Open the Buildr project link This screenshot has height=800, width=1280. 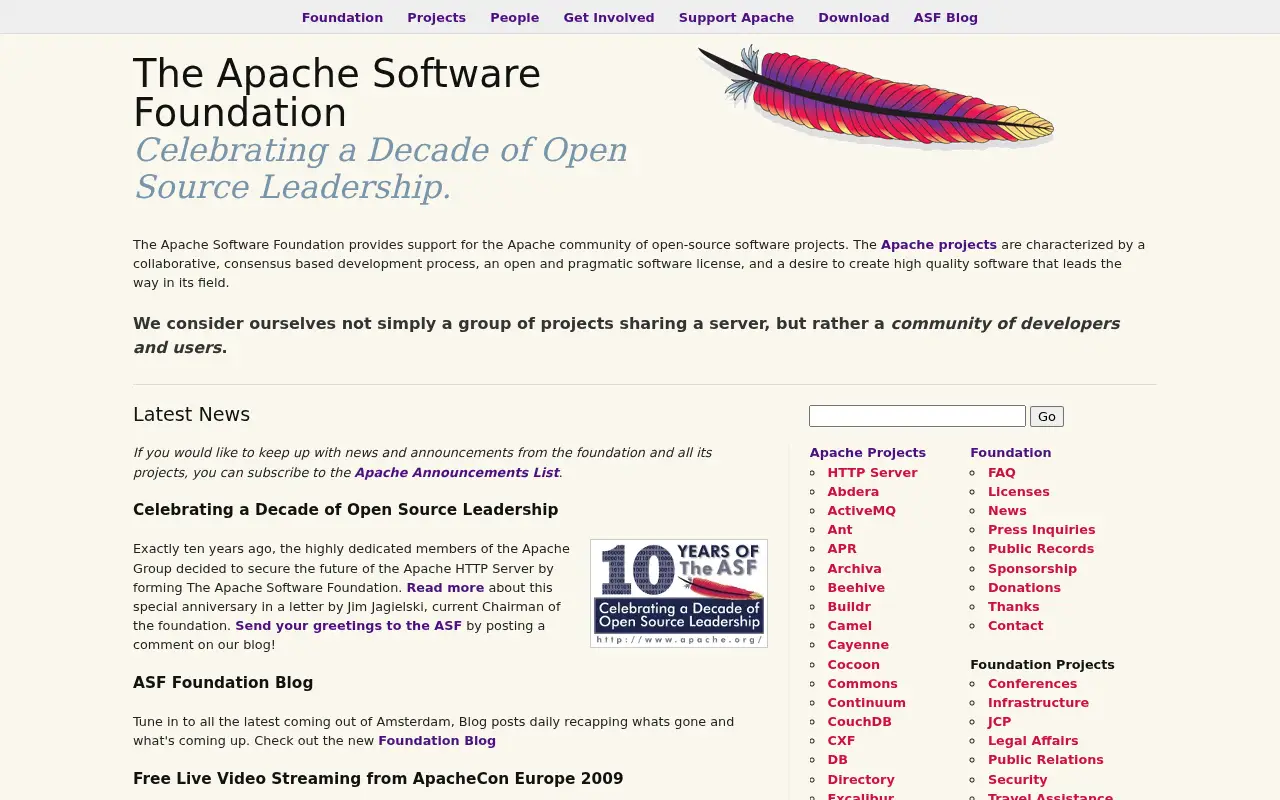coord(848,606)
